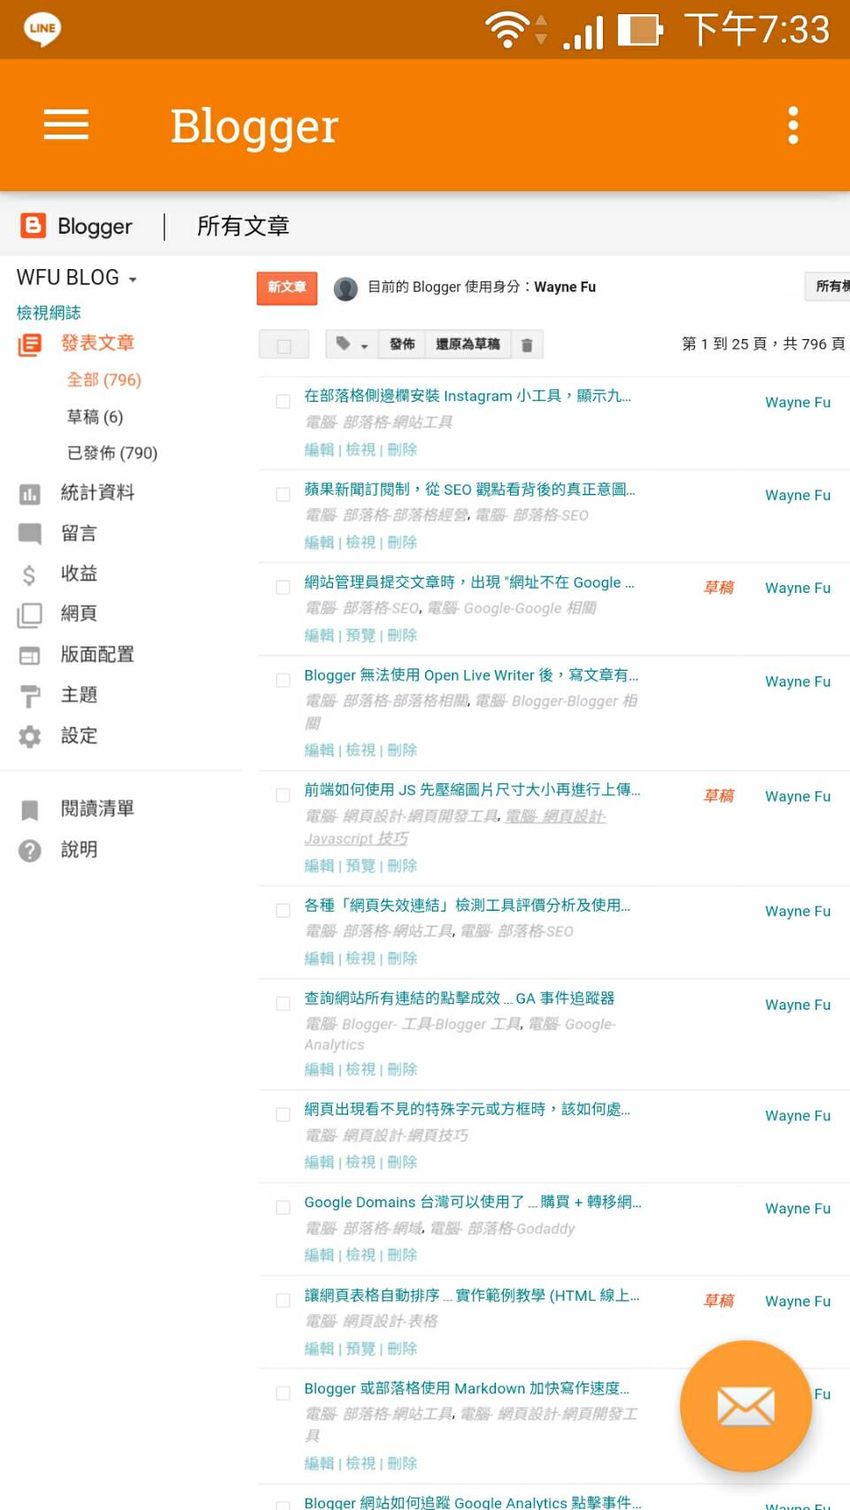Check the 查詢網站所有連結 post checkbox
This screenshot has width=850, height=1510.
[283, 1004]
